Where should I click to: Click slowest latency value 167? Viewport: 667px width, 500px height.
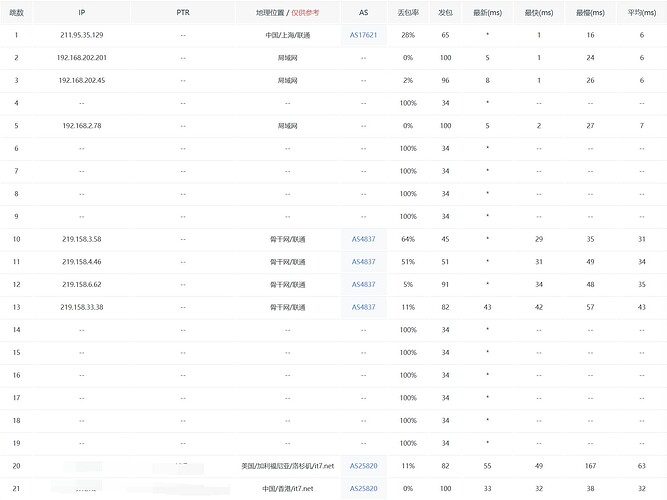(590, 466)
